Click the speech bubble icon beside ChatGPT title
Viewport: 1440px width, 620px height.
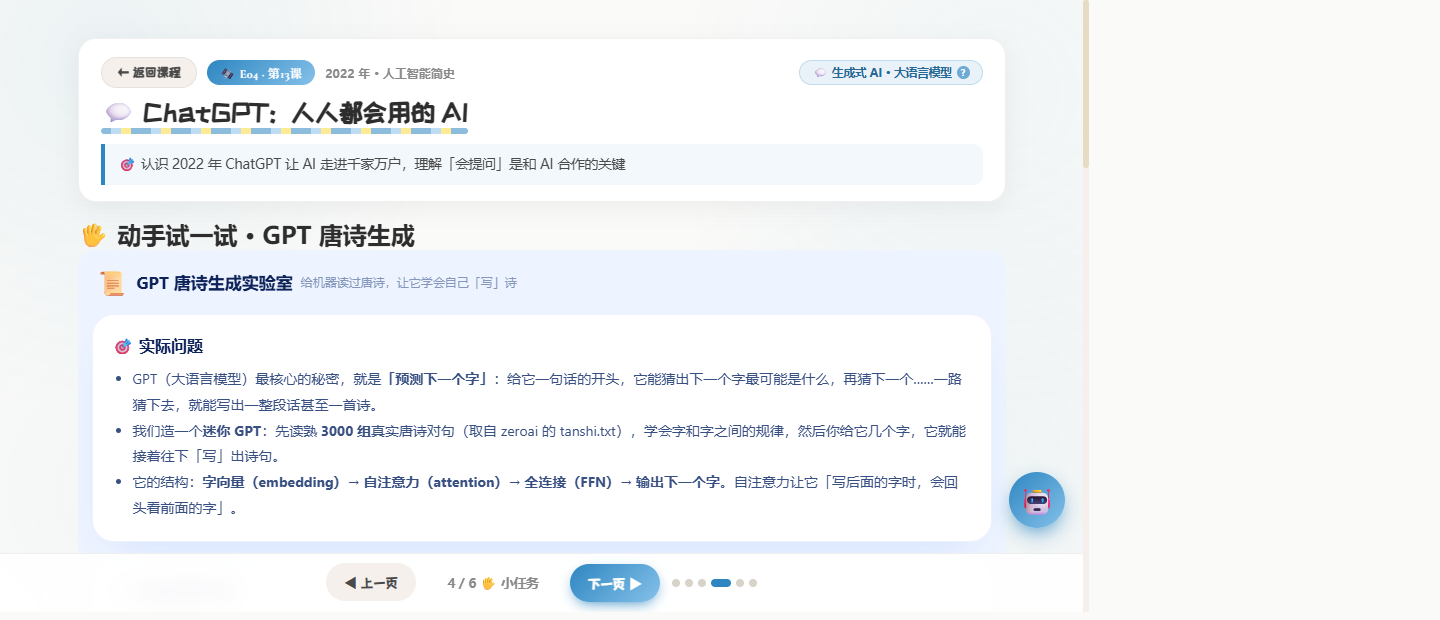click(x=118, y=113)
